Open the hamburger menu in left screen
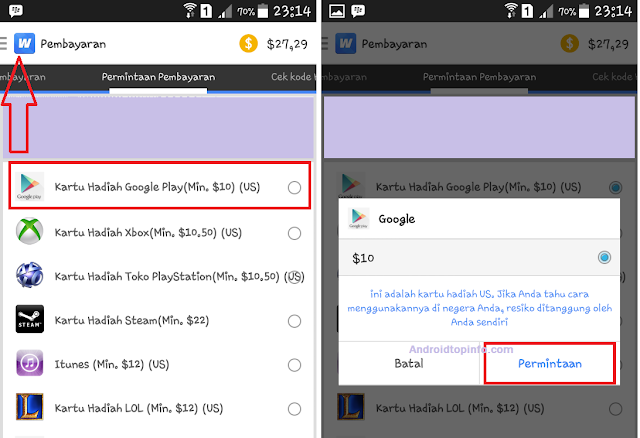Screen dimensions: 640x438 pos(4,43)
